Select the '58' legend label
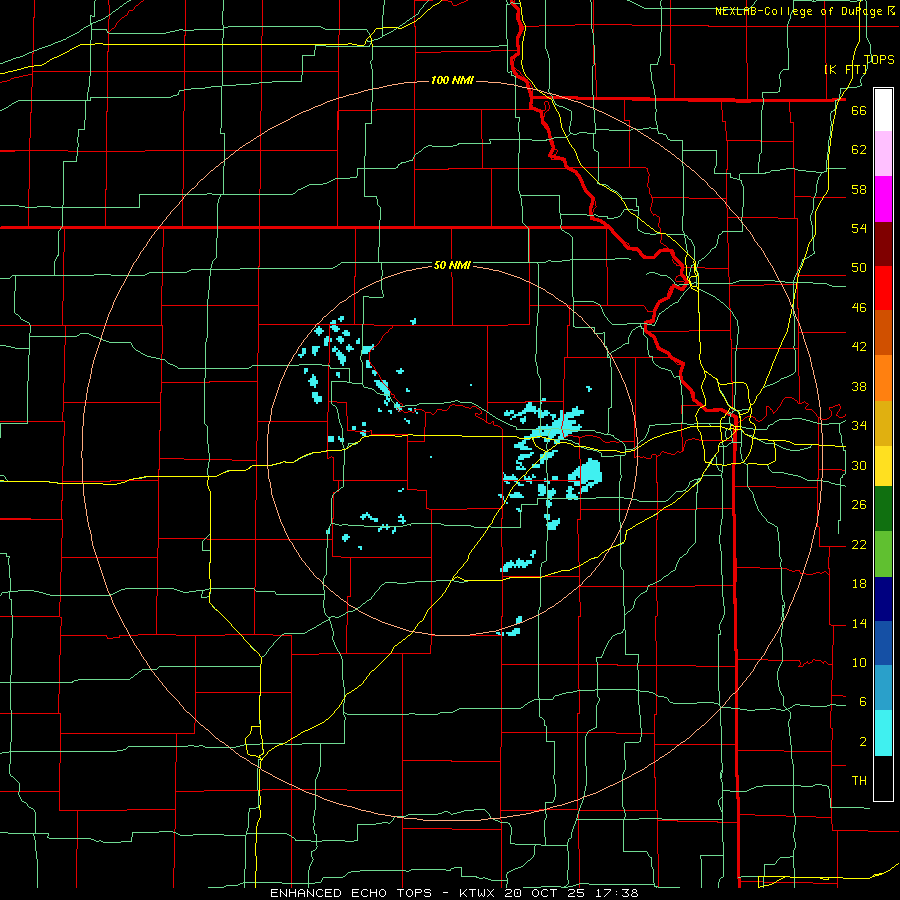900x900 pixels. coord(859,189)
